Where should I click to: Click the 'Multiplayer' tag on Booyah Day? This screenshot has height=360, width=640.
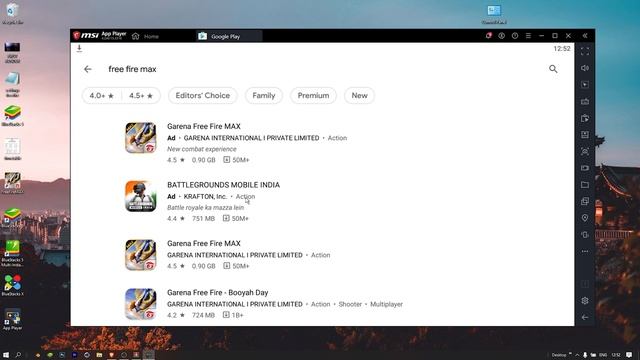(x=386, y=304)
